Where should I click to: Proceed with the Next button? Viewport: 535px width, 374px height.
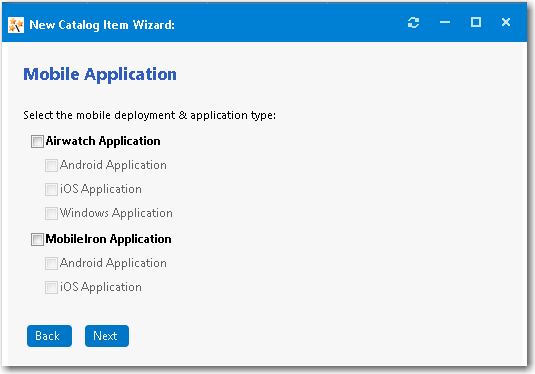click(x=107, y=336)
